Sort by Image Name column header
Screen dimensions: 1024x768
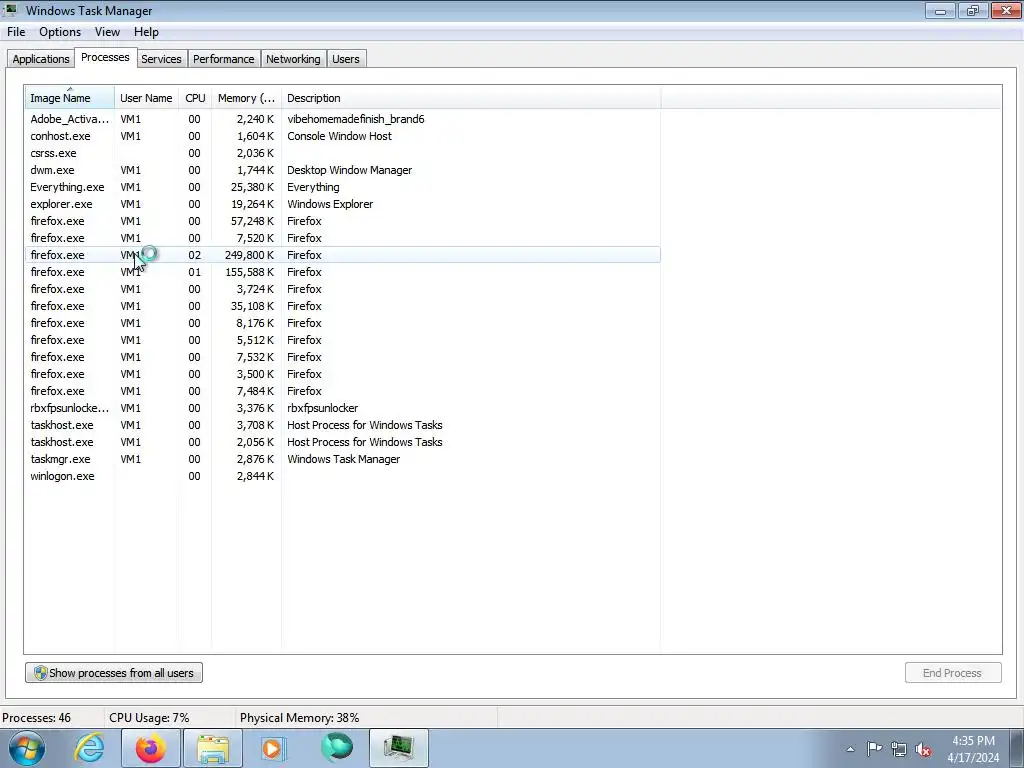click(70, 98)
